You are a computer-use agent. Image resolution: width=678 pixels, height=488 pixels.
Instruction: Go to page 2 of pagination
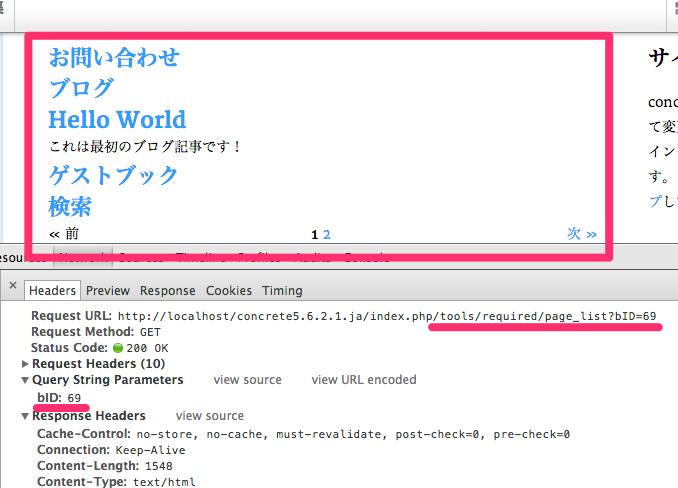(327, 235)
